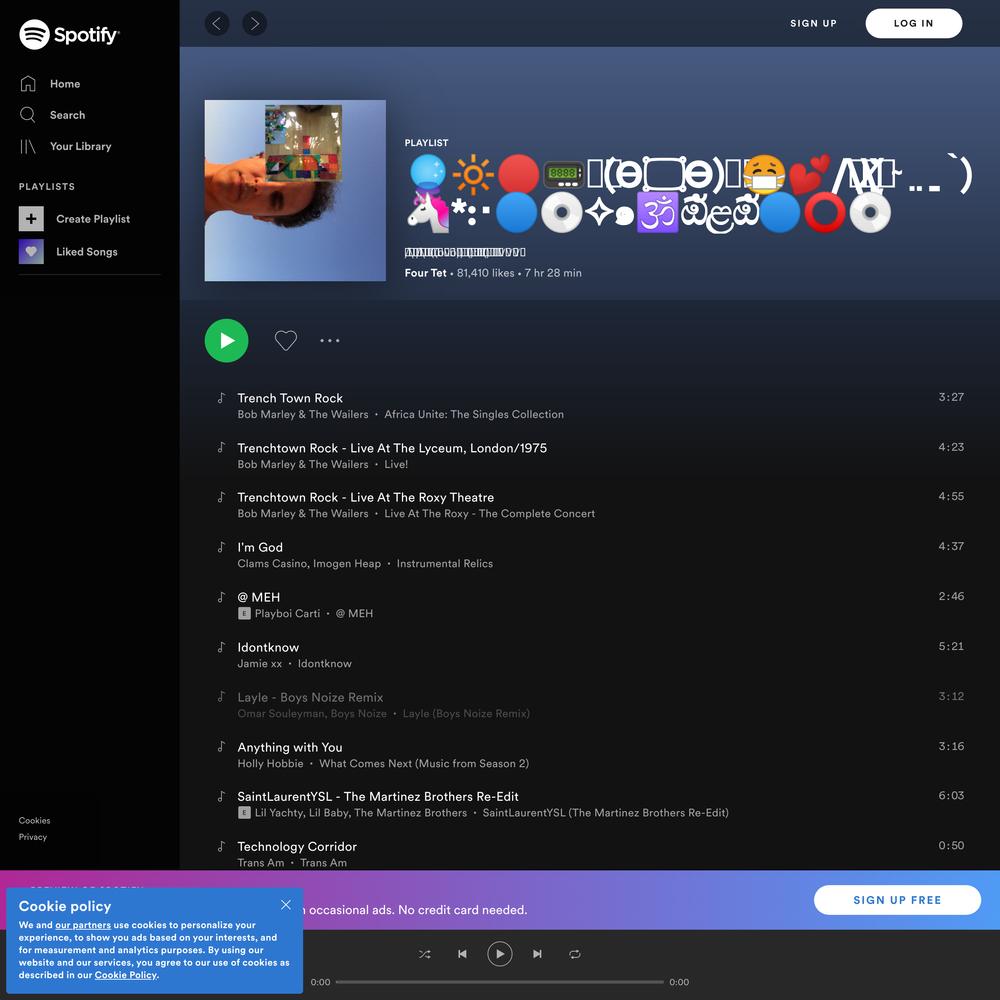Viewport: 1000px width, 1000px height.
Task: Open Africa Unite: The Singles Collection album
Action: 474,415
